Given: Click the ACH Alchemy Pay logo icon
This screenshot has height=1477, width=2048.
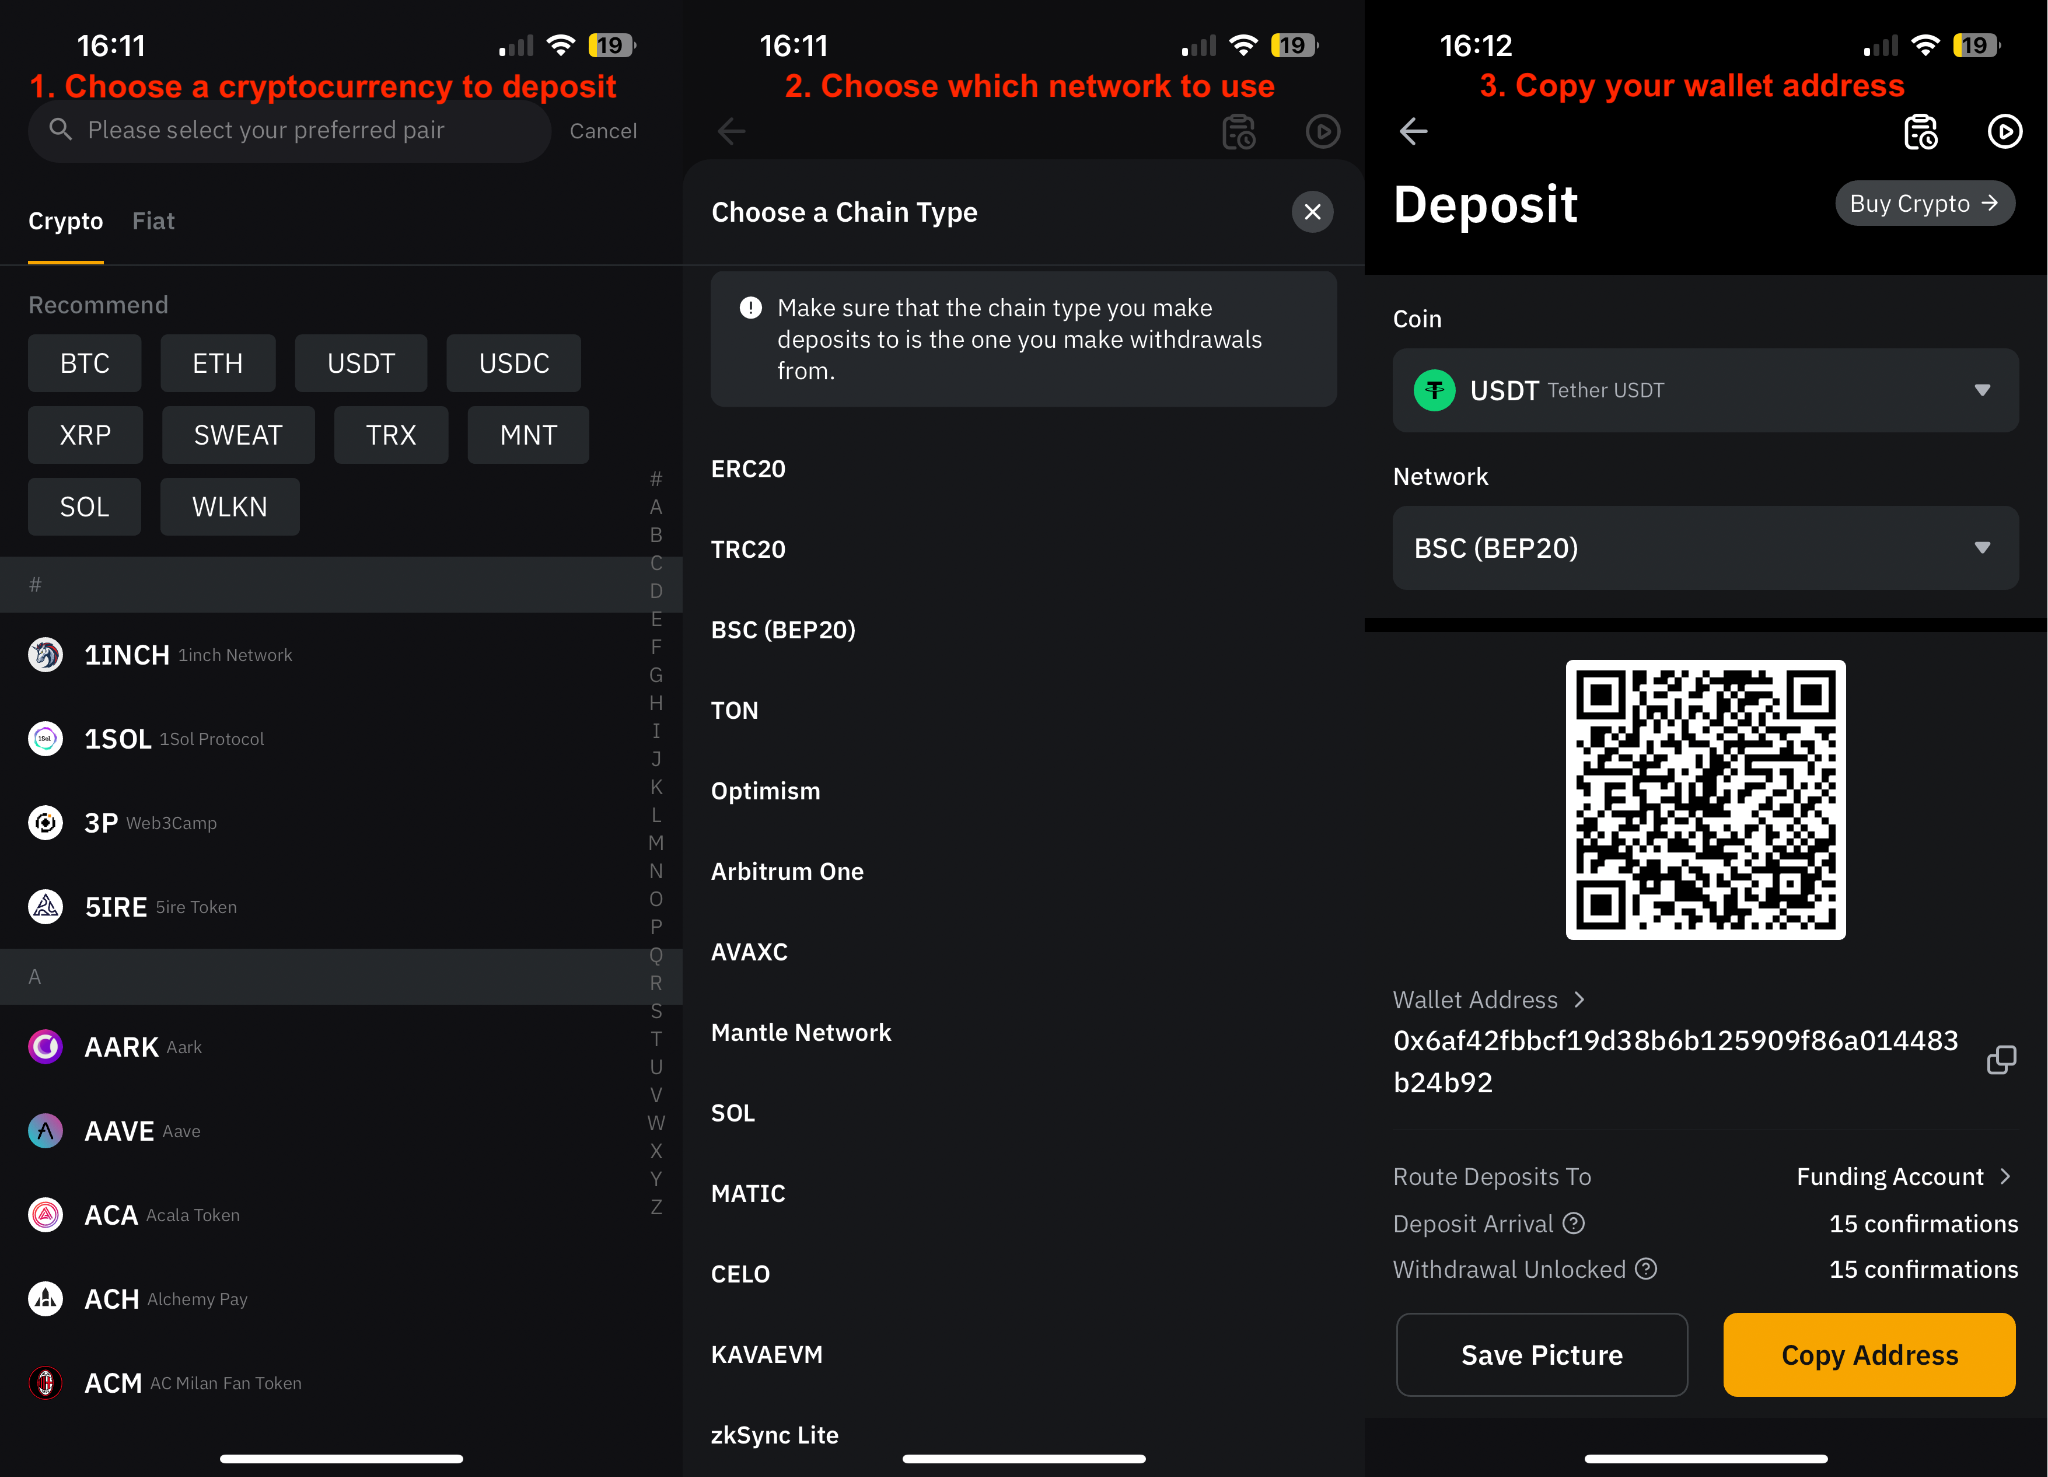Looking at the screenshot, I should point(45,1299).
